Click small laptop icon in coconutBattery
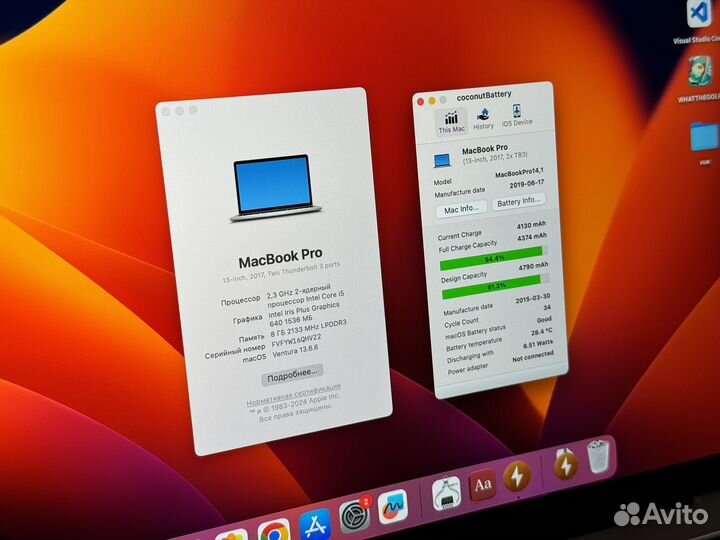720x540 pixels. click(x=442, y=160)
